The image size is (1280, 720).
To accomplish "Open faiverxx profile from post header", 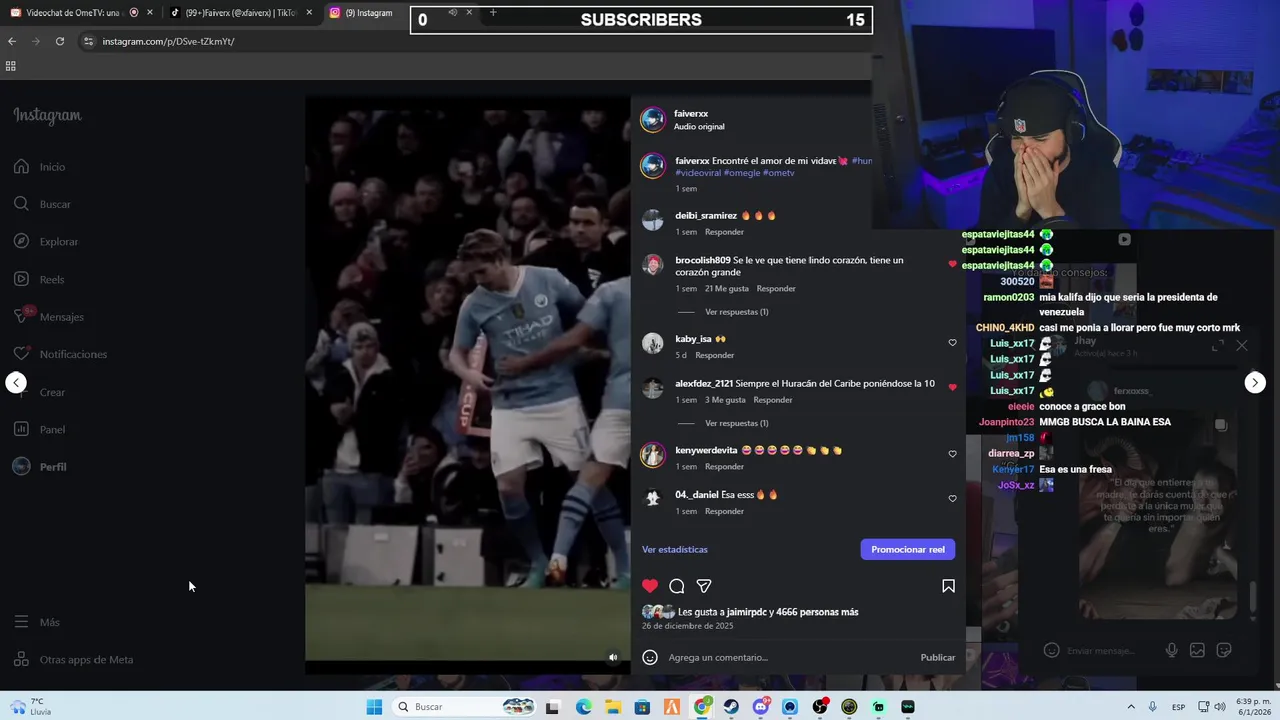I will click(691, 113).
